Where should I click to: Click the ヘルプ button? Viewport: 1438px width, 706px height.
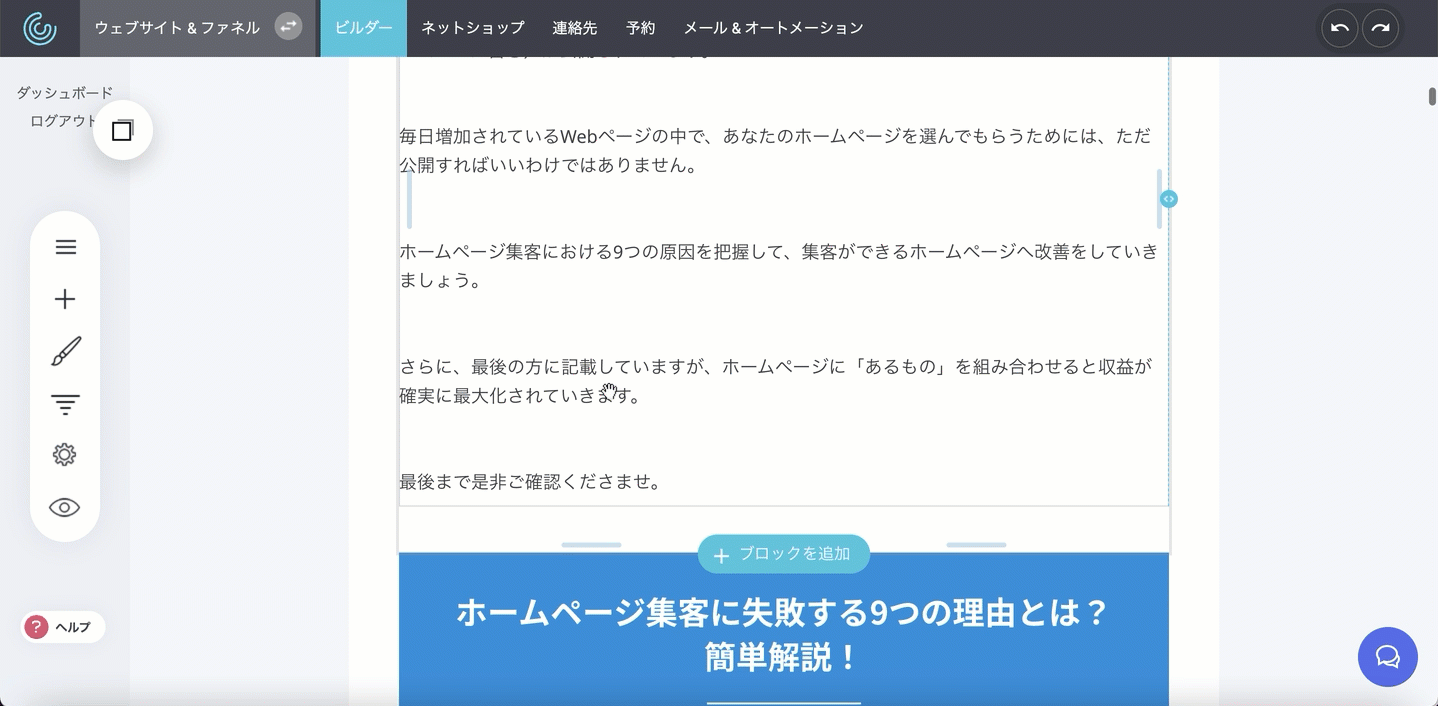coord(63,627)
